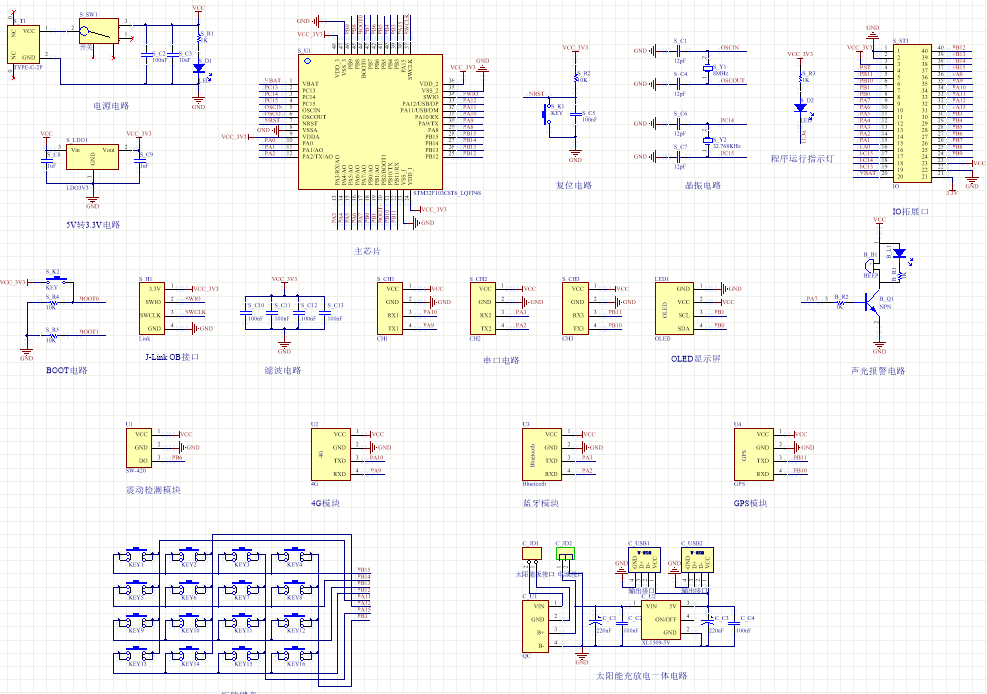This screenshot has height=694, width=987.
Task: Click the 滤波电路 title label
Action: coord(283,370)
